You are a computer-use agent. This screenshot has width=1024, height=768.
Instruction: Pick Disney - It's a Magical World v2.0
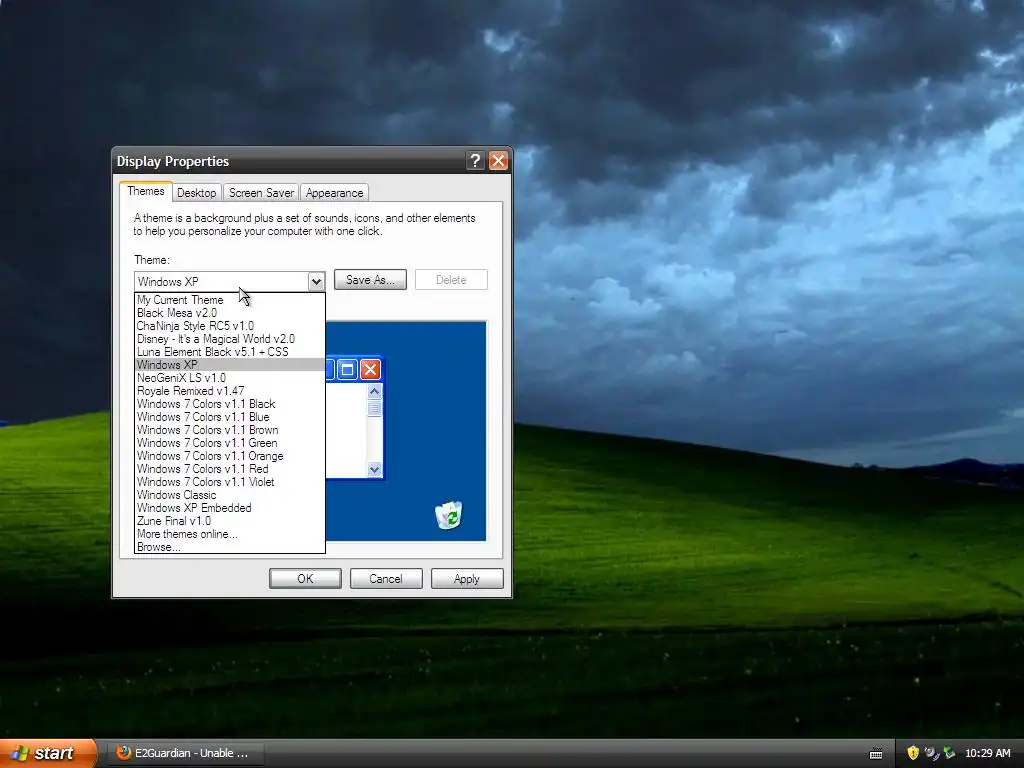pyautogui.click(x=229, y=339)
